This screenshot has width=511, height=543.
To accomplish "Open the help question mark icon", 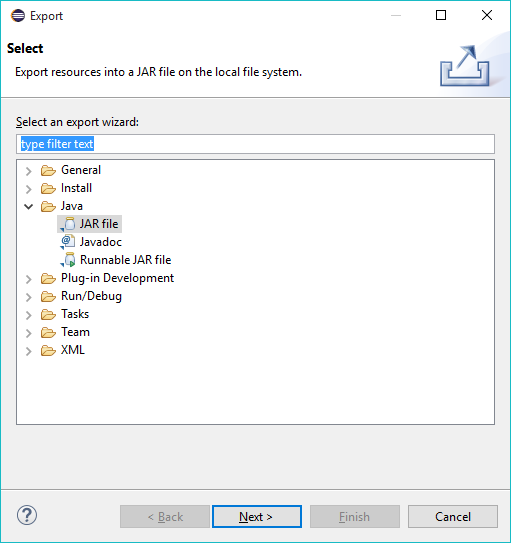I will (x=27, y=515).
